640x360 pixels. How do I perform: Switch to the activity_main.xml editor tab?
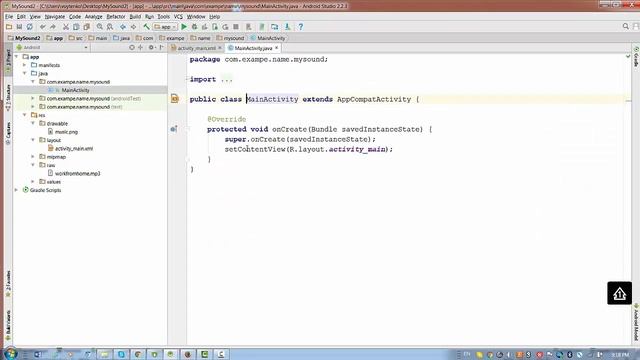tap(196, 48)
